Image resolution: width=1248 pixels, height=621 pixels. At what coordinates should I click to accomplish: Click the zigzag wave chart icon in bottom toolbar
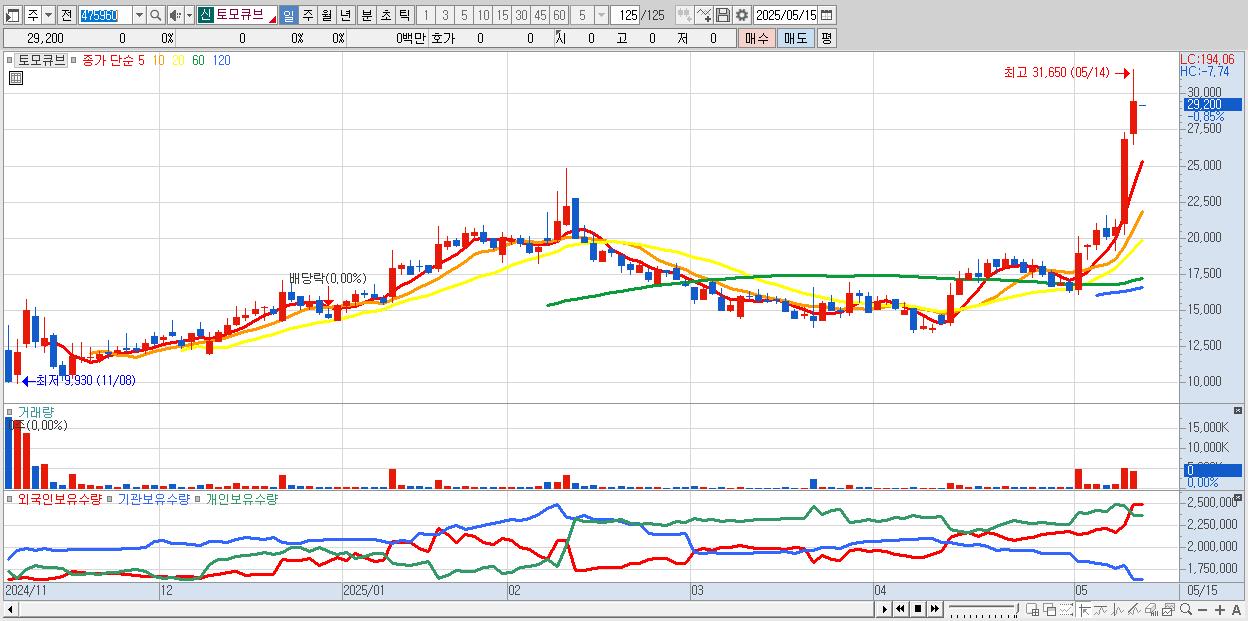pyautogui.click(x=1117, y=609)
